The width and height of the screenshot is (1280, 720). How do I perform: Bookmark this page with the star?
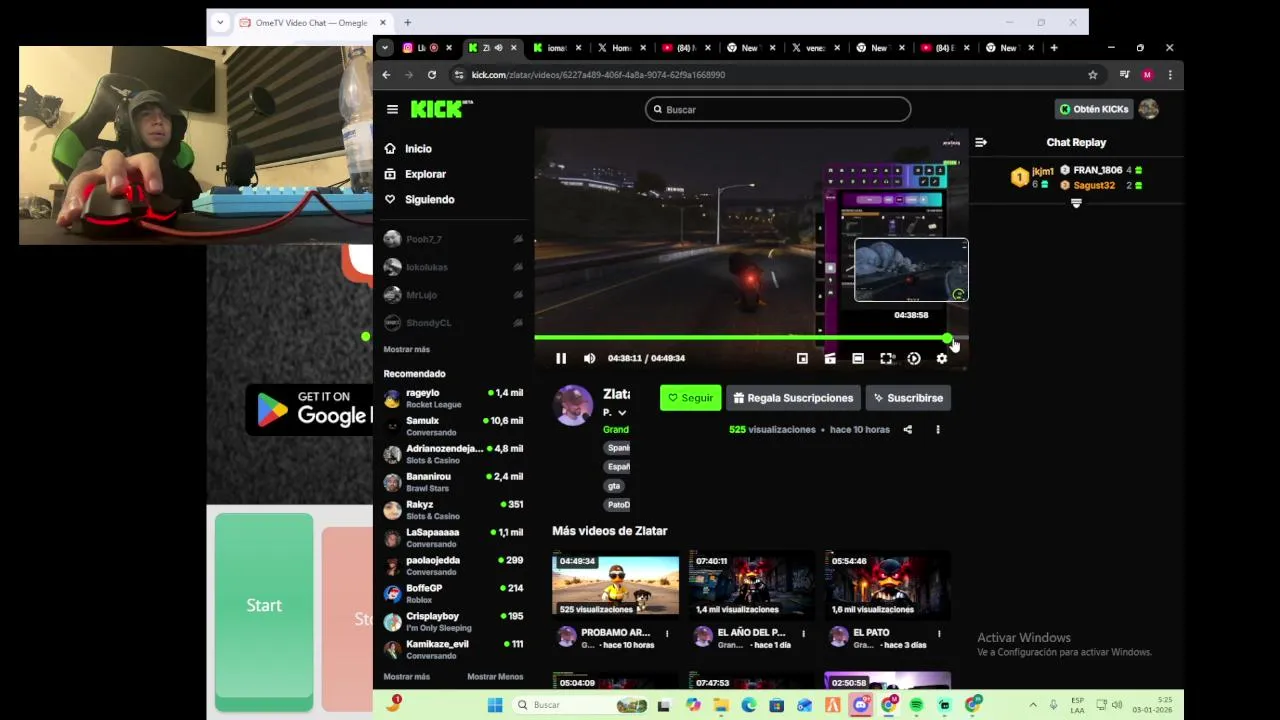[x=1092, y=75]
